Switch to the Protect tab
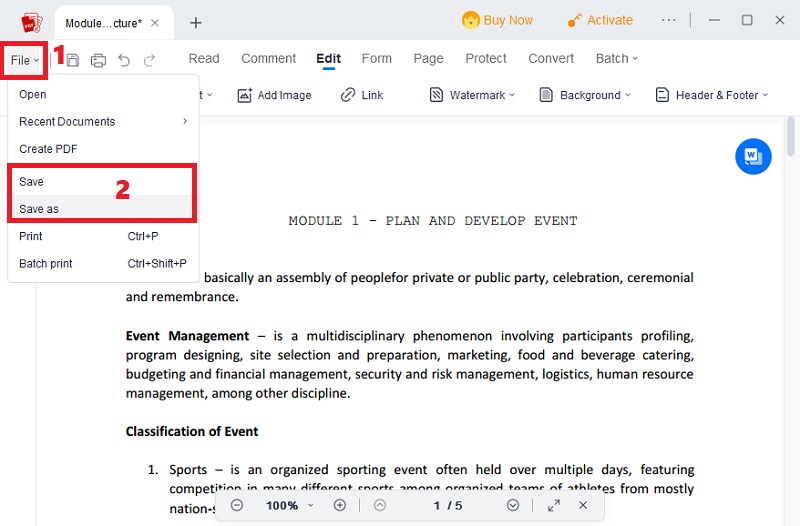The height and width of the screenshot is (526, 800). pos(486,58)
